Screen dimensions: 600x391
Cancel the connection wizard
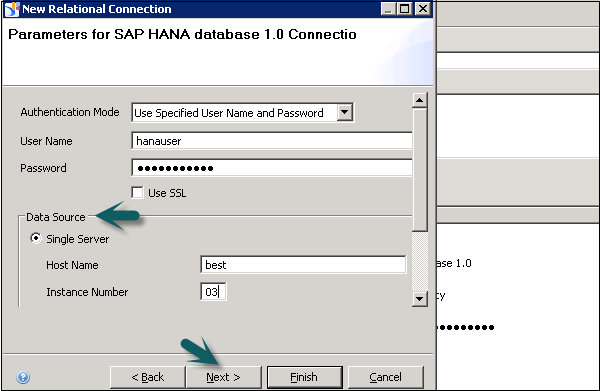click(386, 377)
